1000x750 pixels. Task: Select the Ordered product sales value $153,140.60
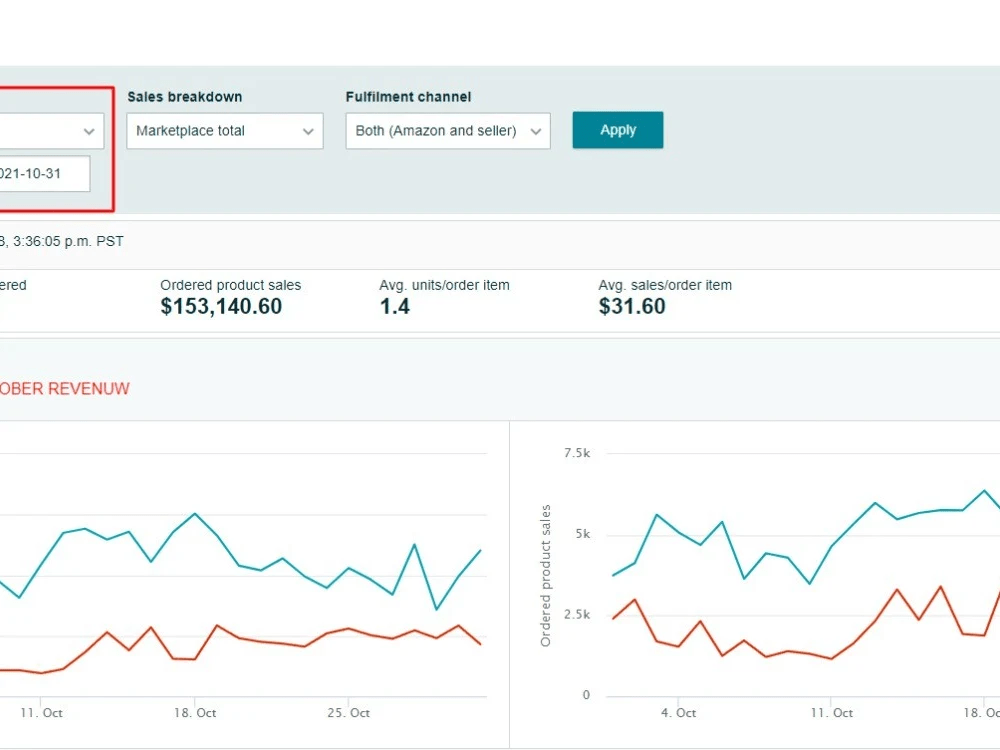[x=221, y=307]
